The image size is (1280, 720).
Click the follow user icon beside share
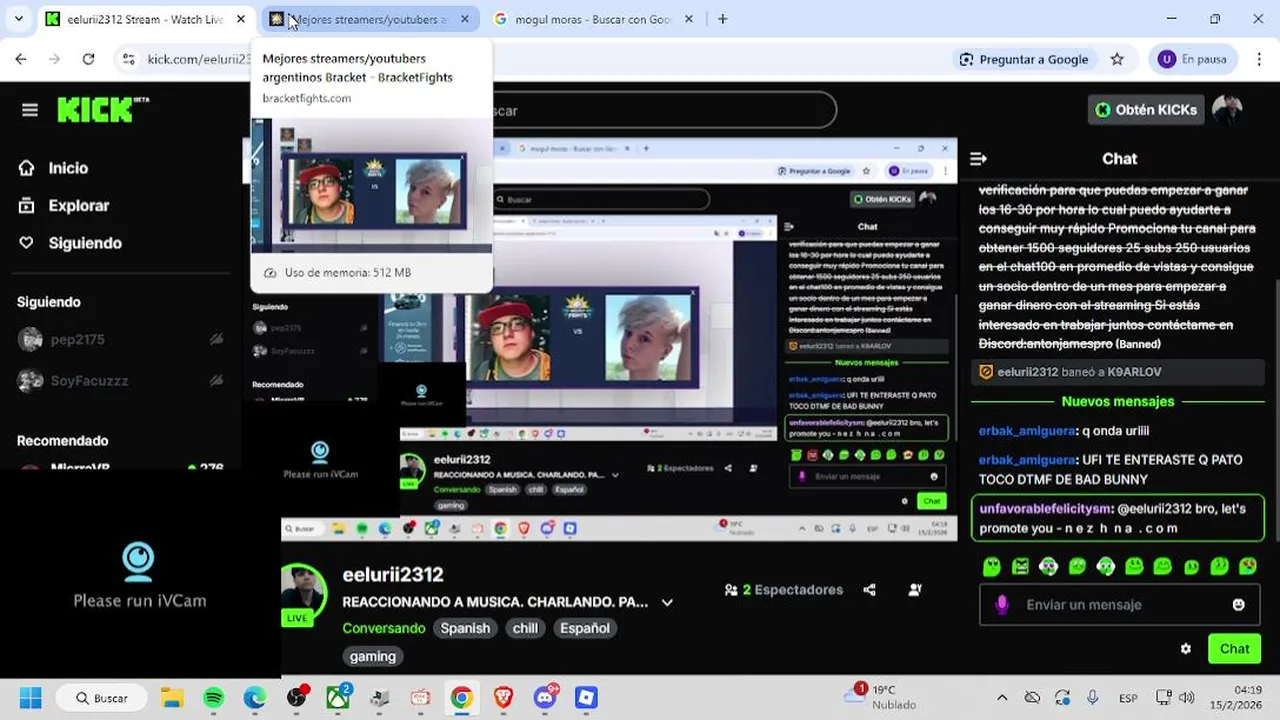point(915,590)
